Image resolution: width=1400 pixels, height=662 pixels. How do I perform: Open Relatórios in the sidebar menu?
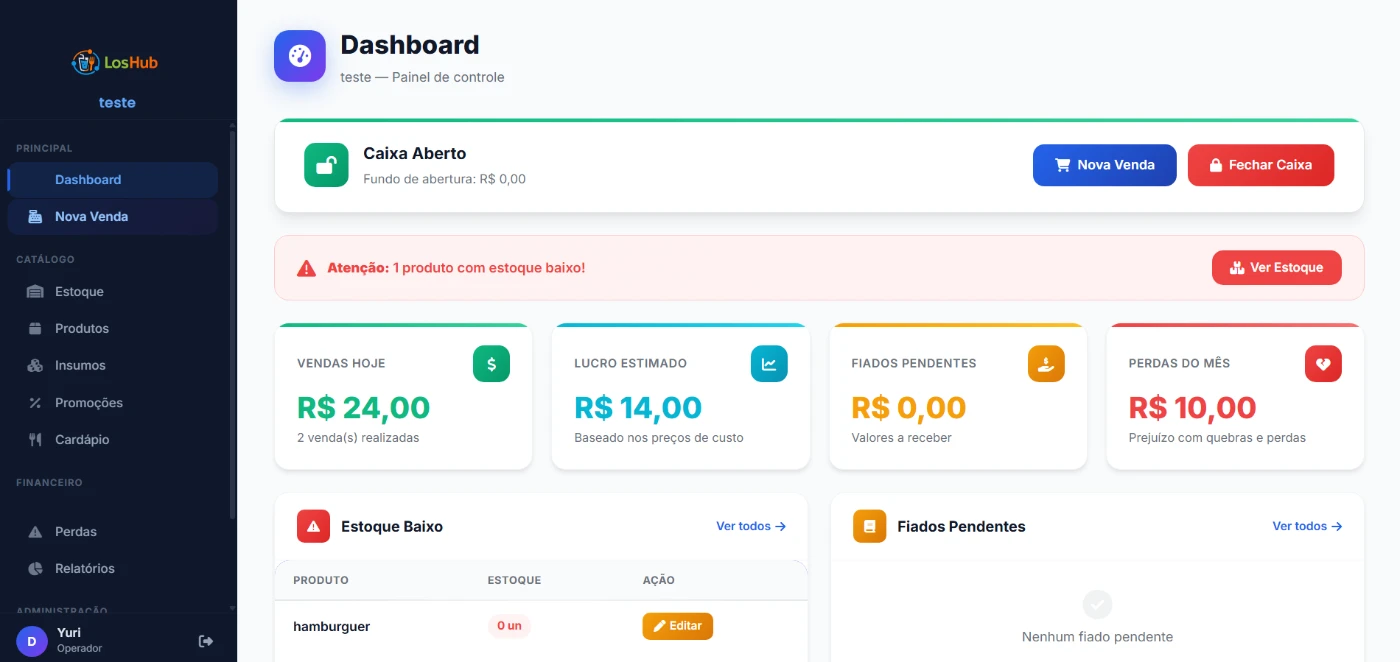(x=85, y=569)
